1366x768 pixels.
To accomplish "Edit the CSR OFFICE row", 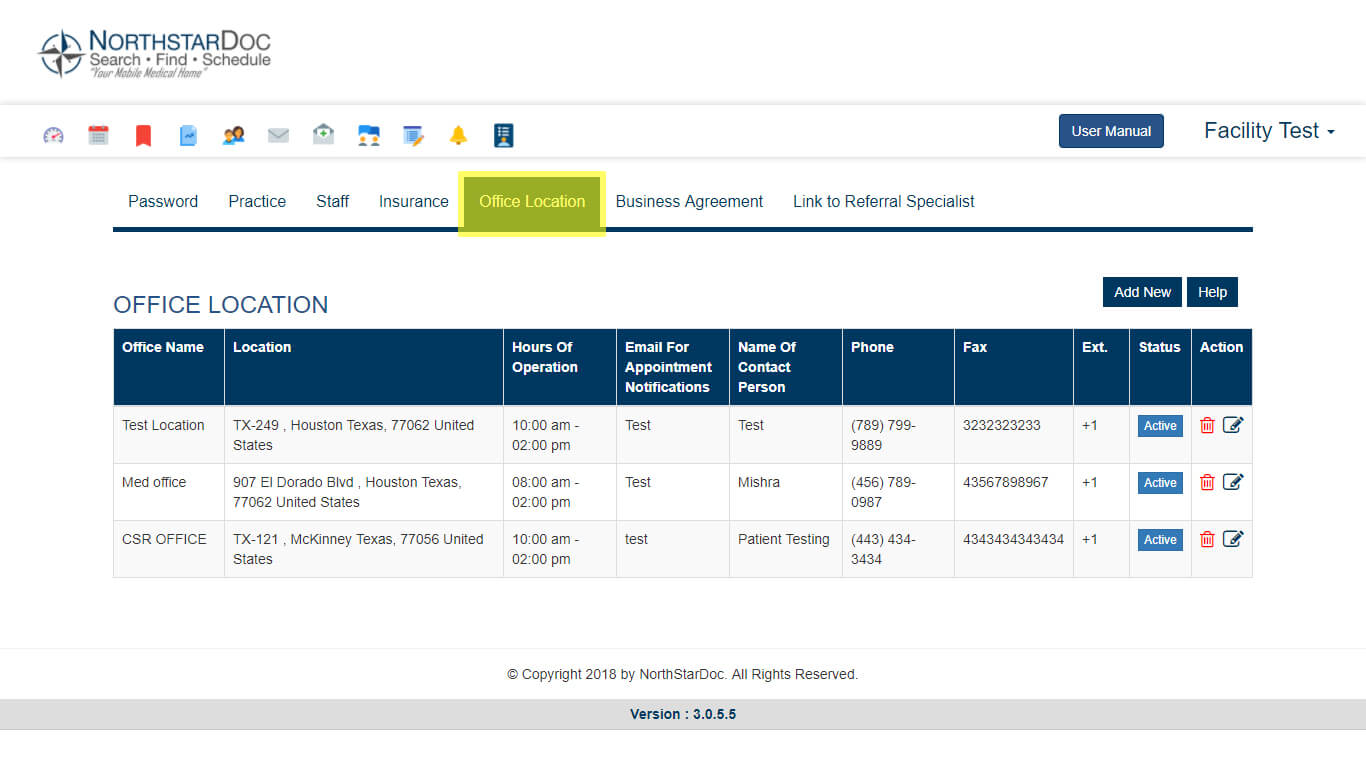I will pos(1233,539).
